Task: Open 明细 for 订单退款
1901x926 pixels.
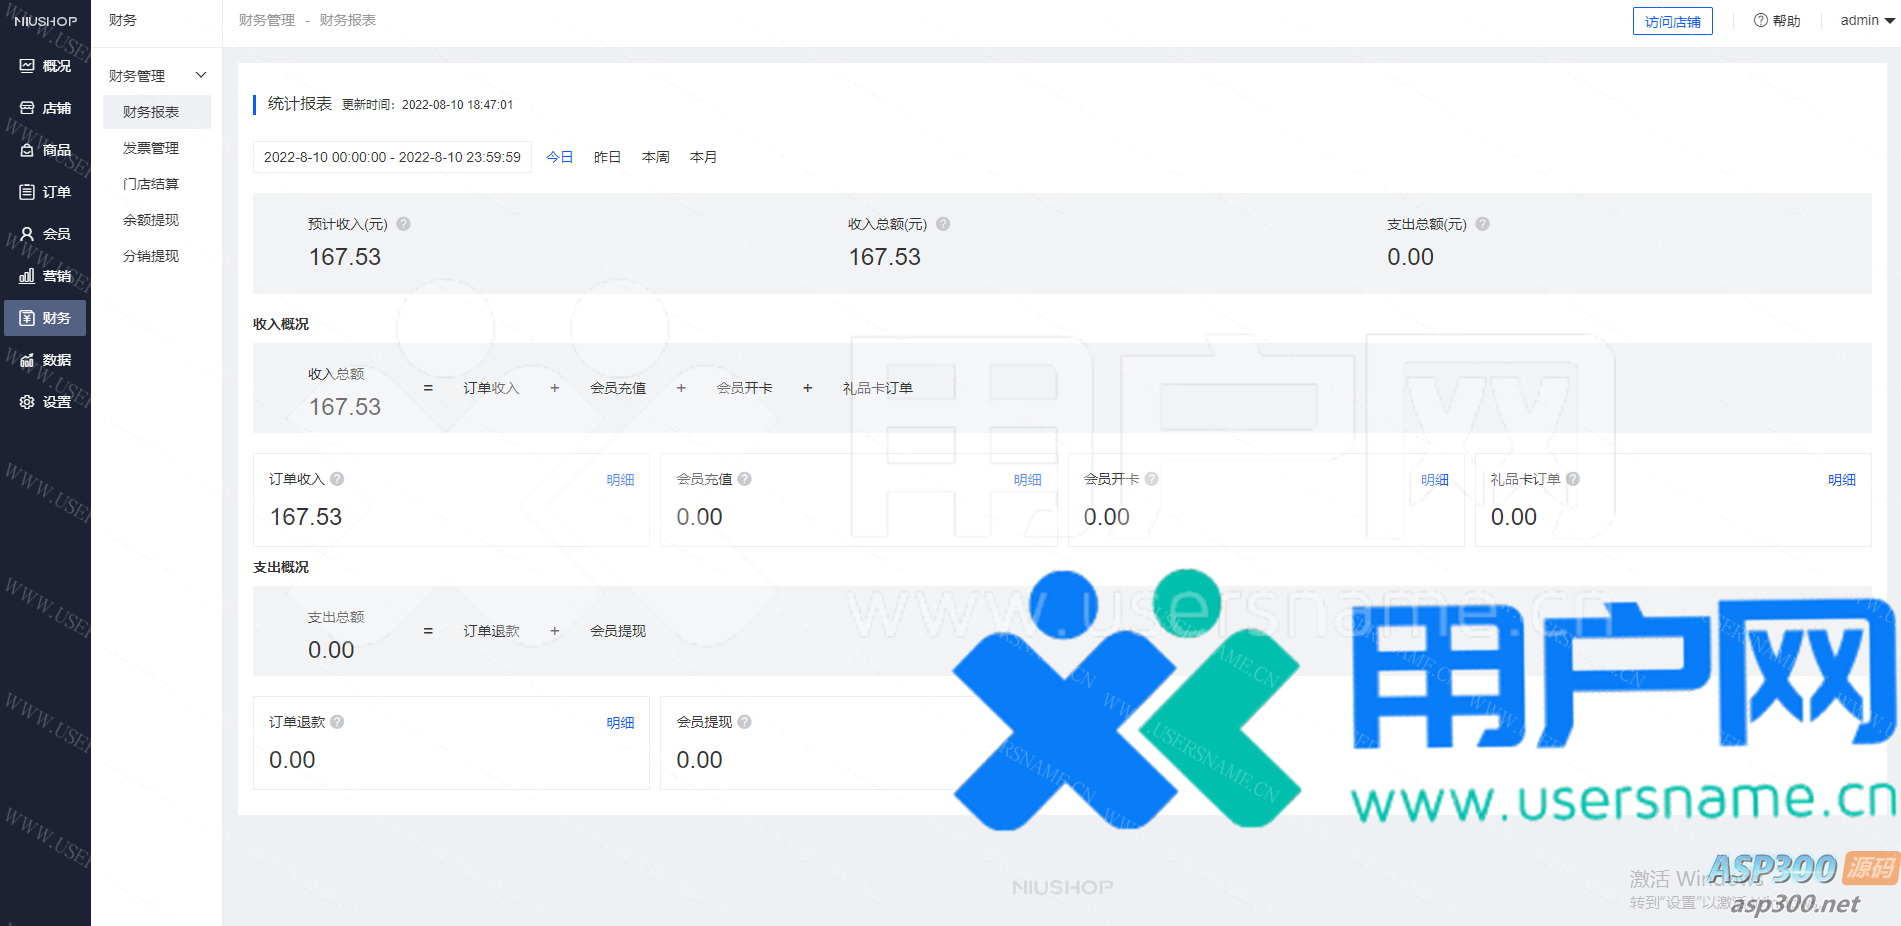Action: click(620, 723)
